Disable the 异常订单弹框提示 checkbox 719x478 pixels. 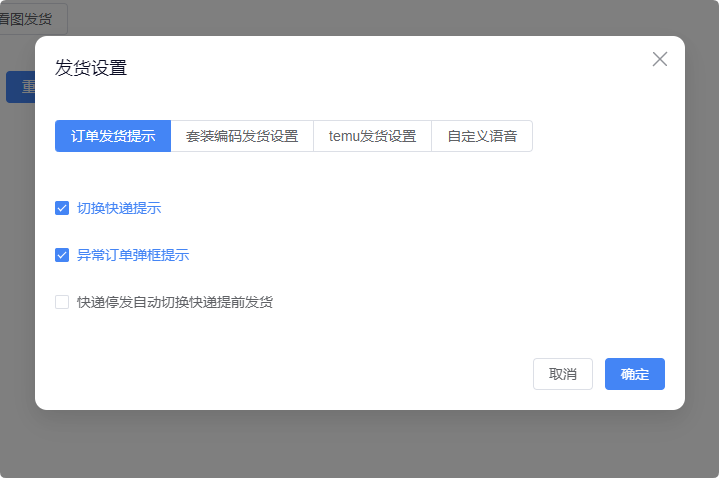(x=62, y=255)
